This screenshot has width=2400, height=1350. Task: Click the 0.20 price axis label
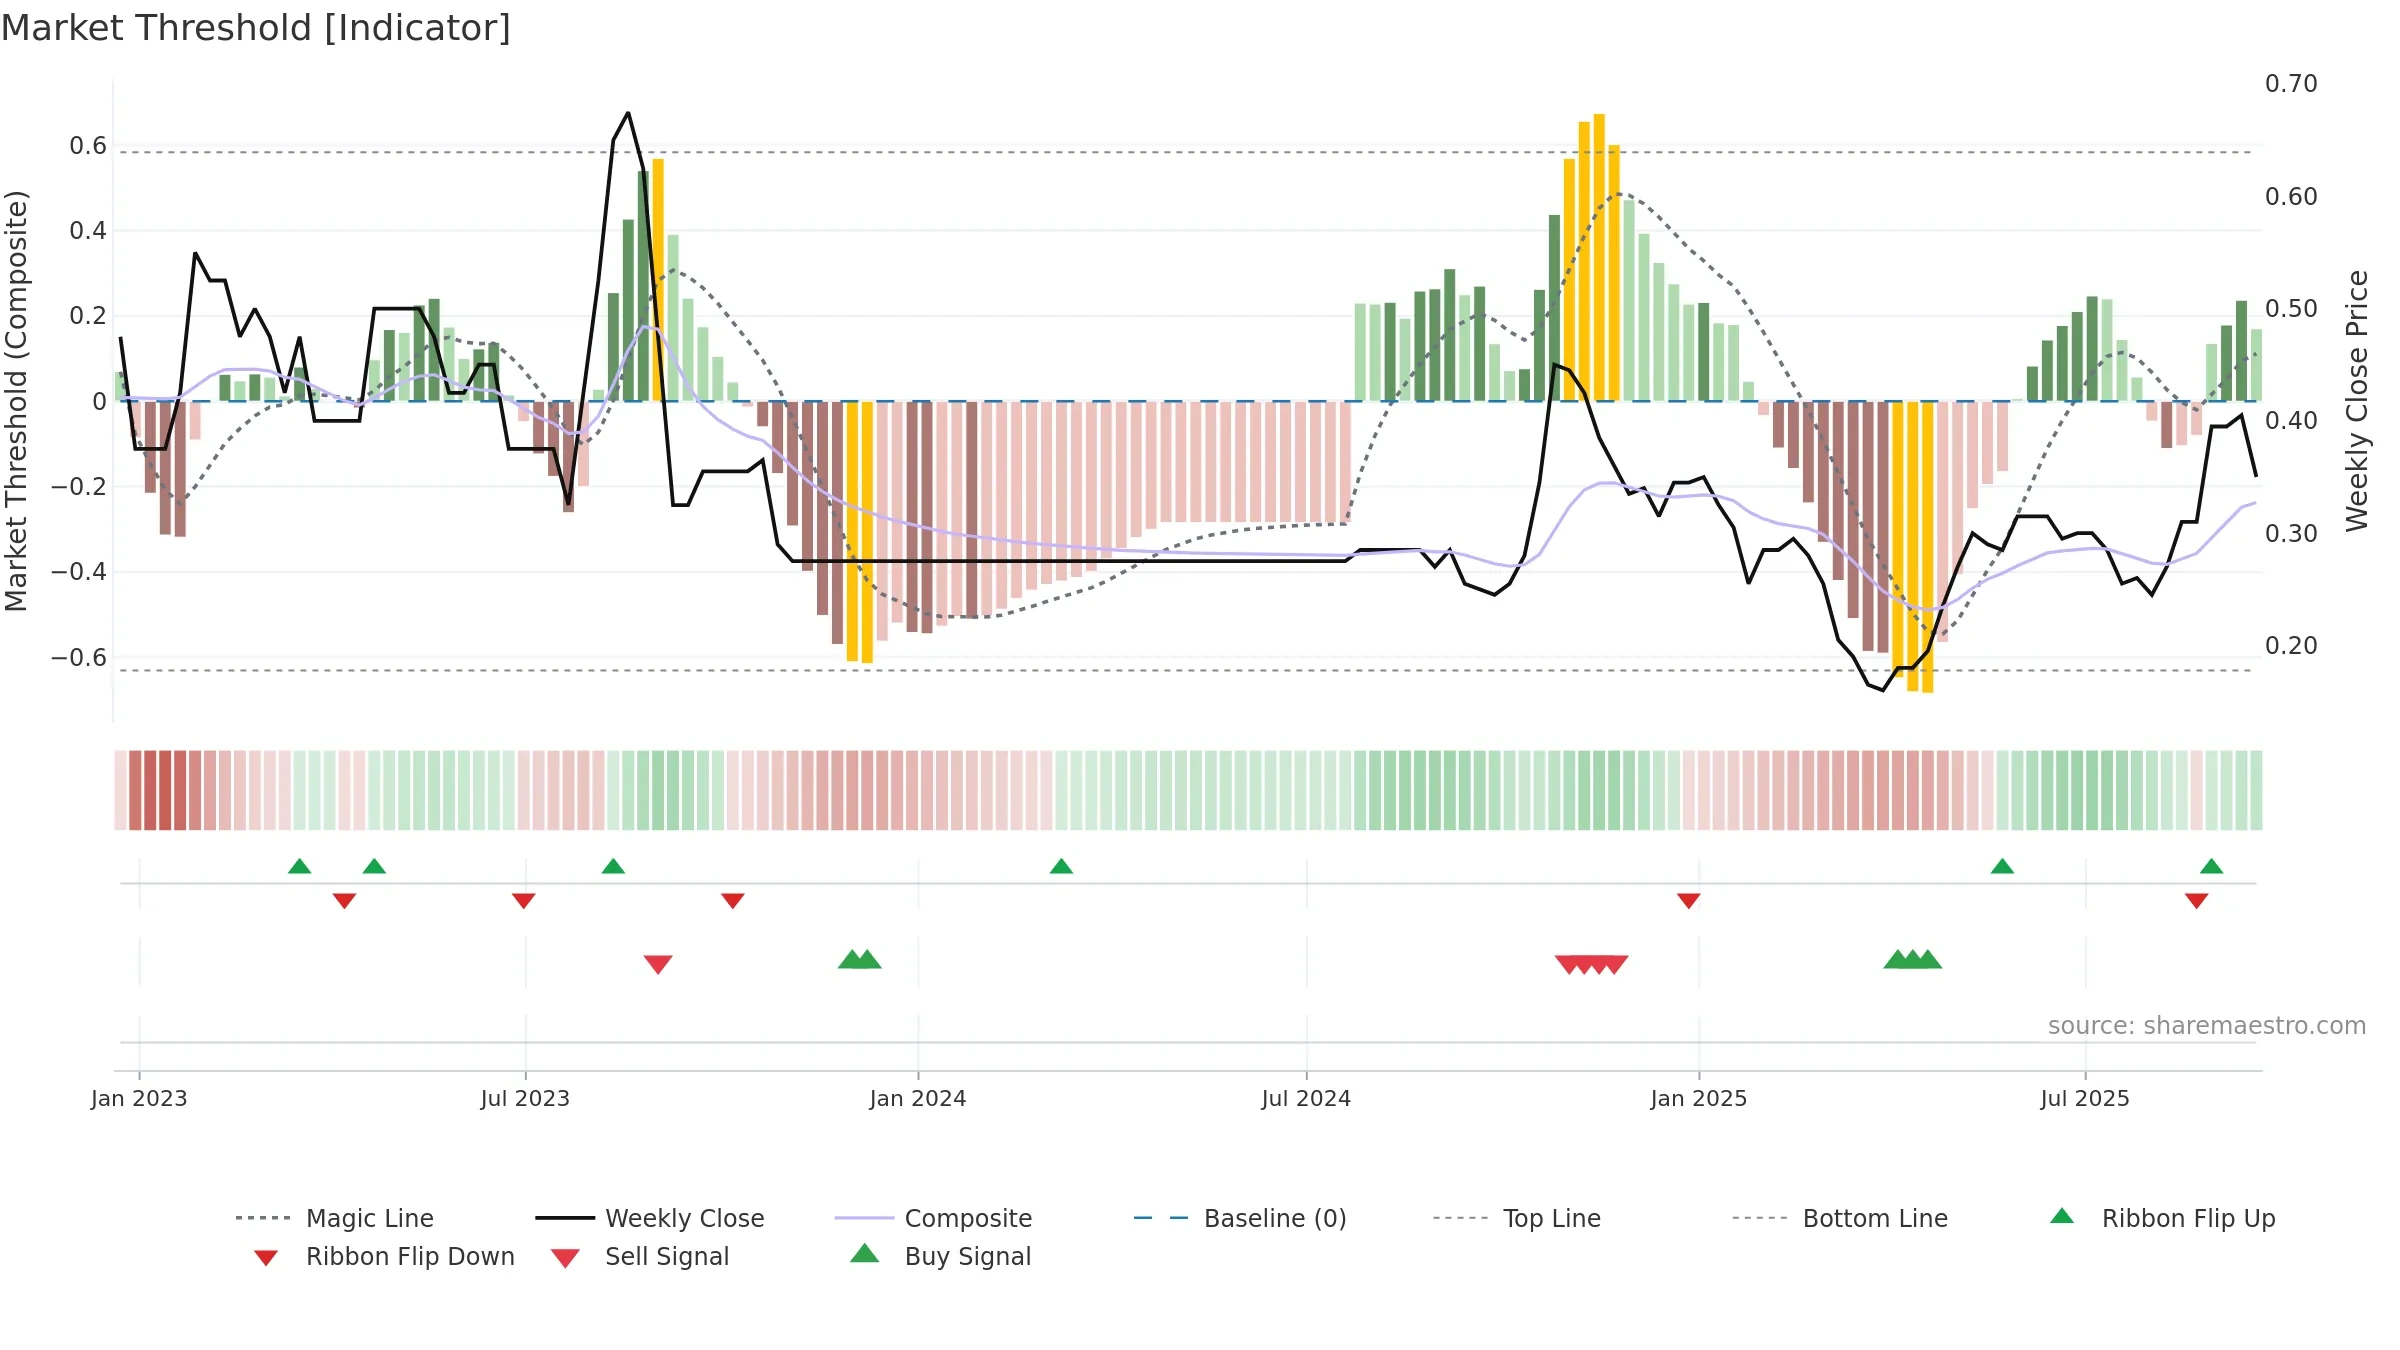coord(2291,646)
